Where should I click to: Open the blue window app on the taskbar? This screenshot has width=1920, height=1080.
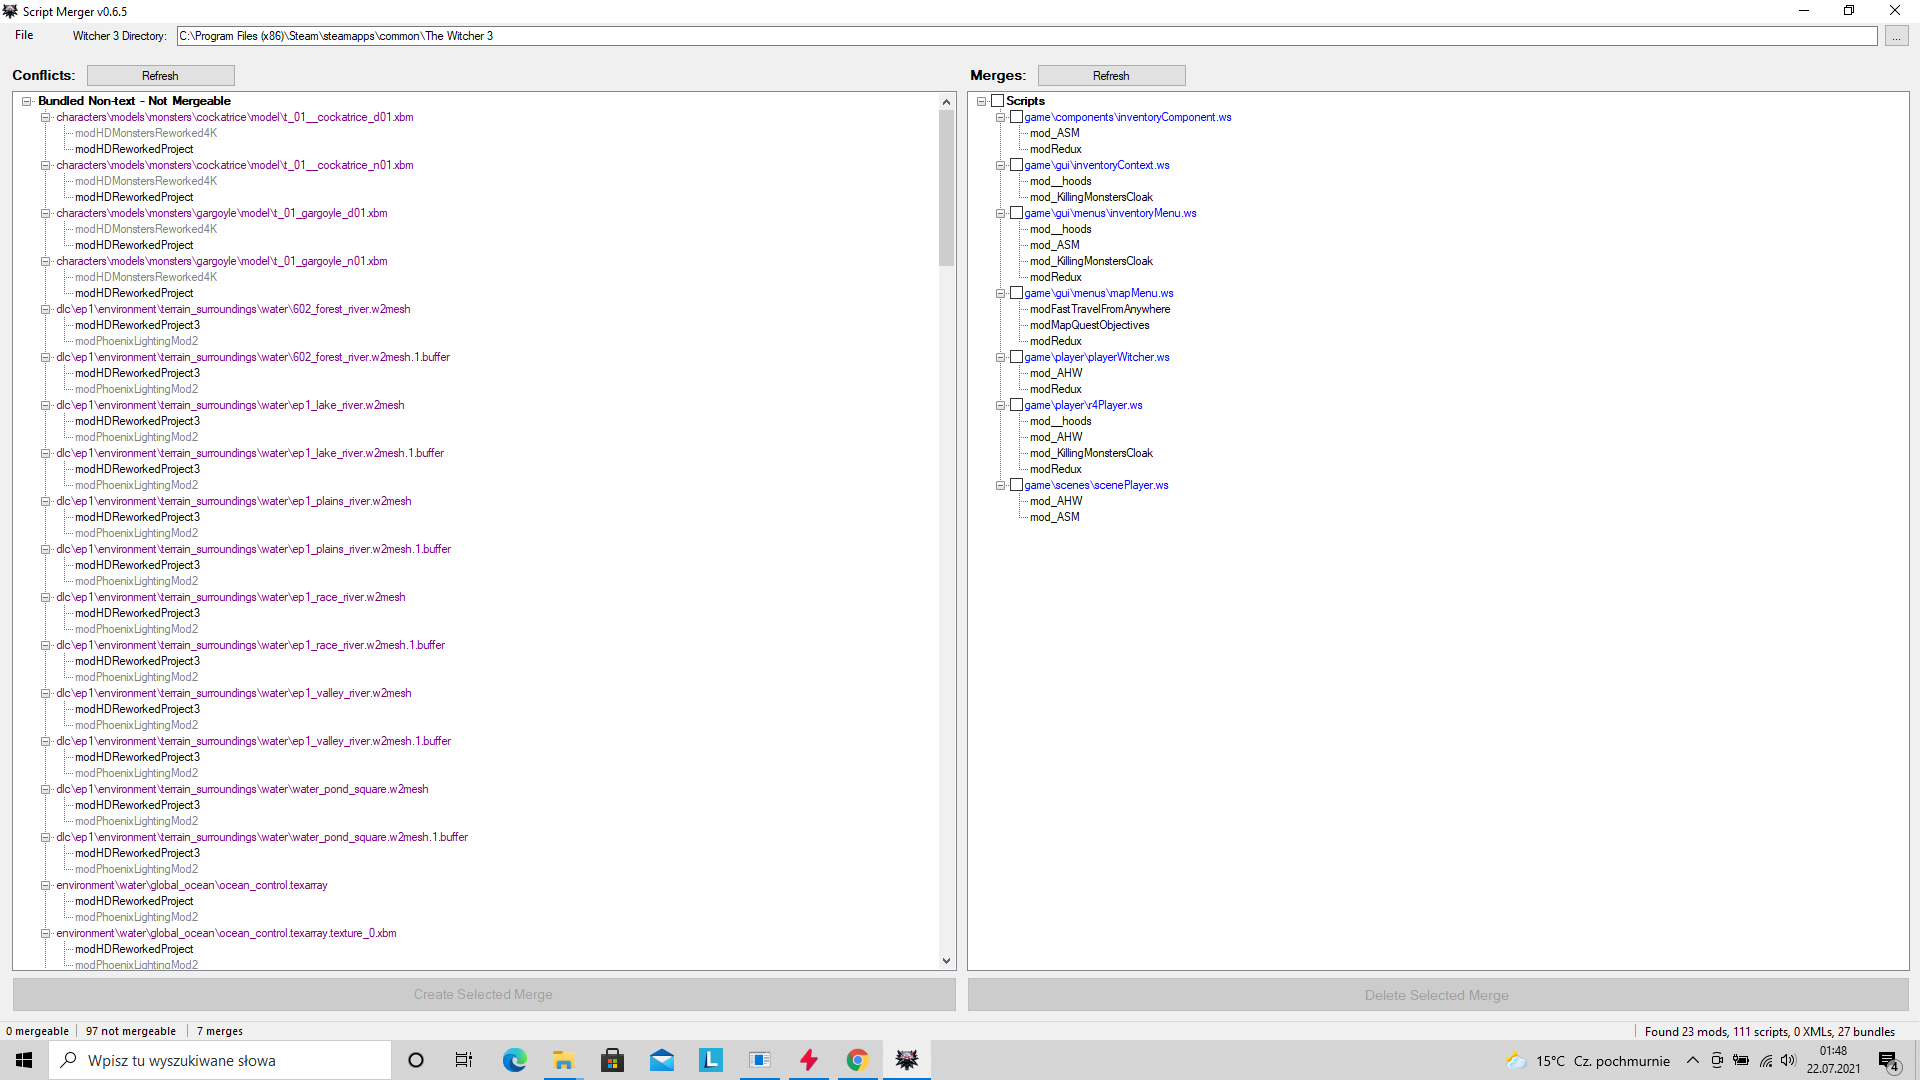click(759, 1060)
